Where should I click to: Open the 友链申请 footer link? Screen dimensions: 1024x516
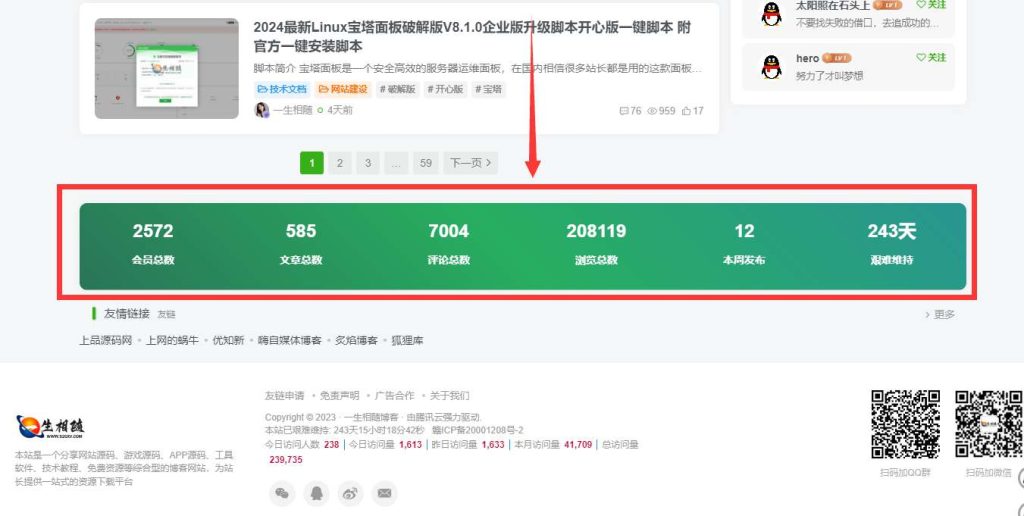(285, 396)
